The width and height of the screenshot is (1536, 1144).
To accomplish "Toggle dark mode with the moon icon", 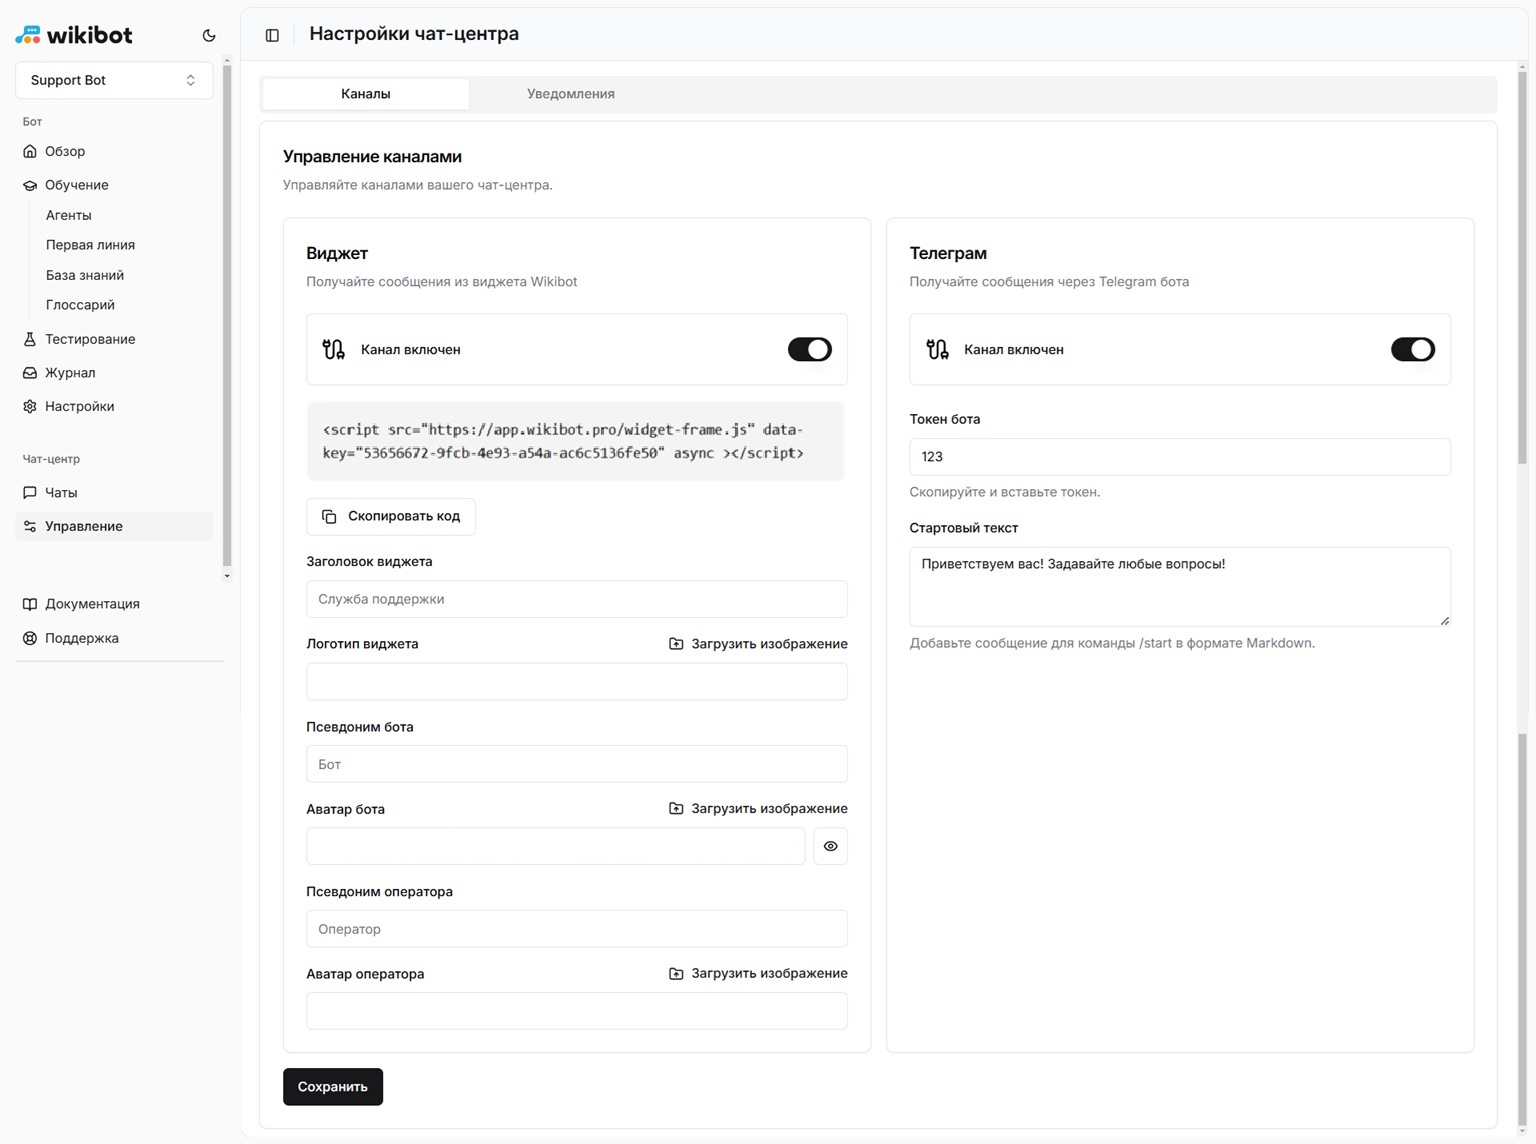I will (209, 35).
